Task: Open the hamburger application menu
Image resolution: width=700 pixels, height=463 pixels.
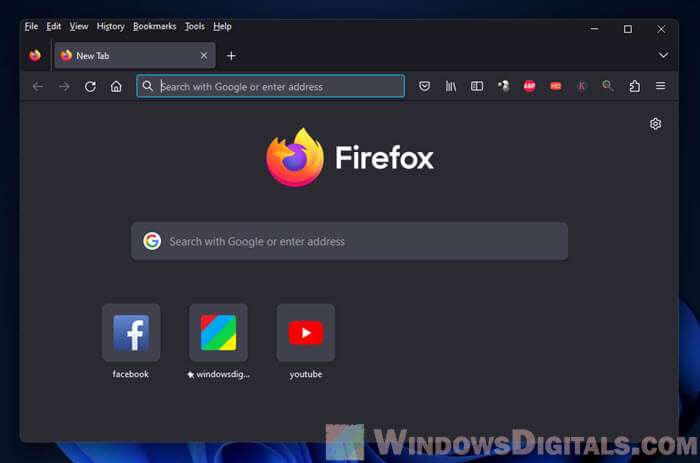Action: coord(661,86)
